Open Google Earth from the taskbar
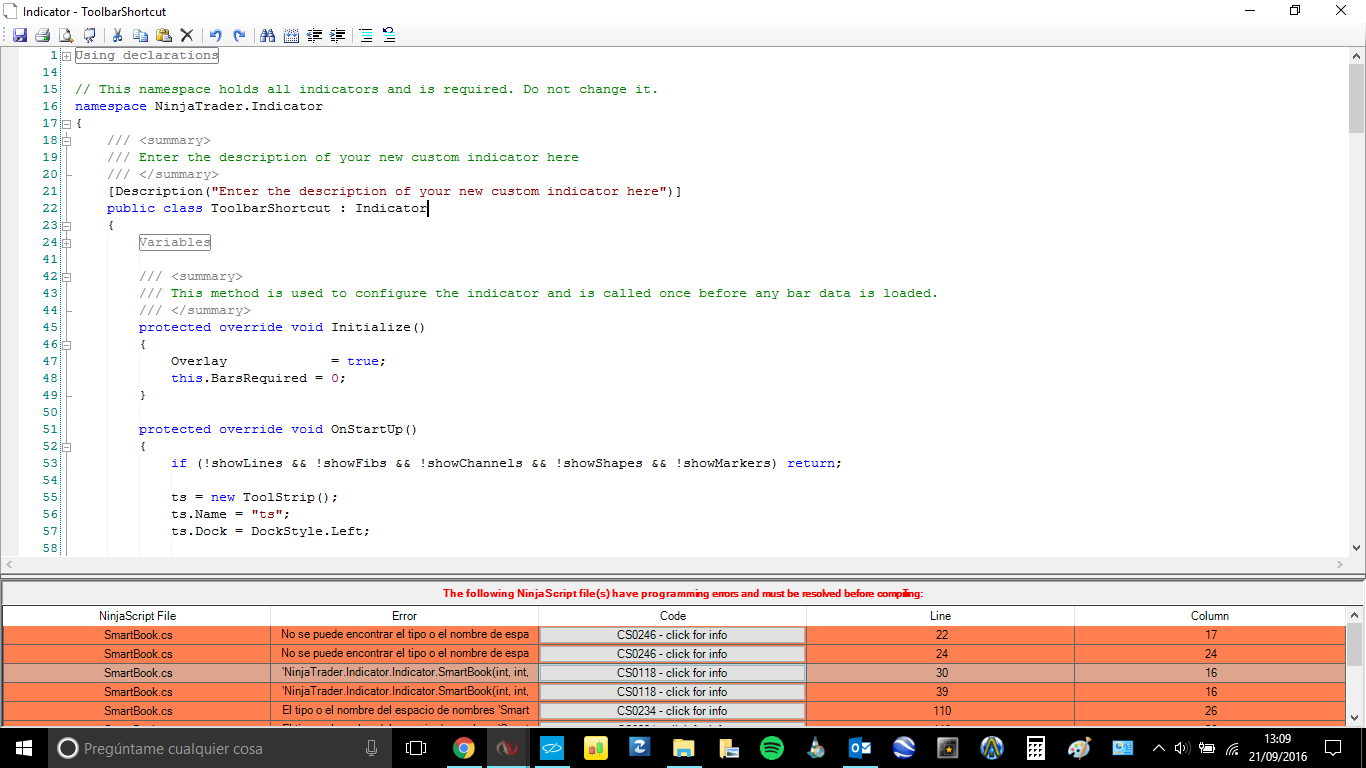This screenshot has width=1366, height=768. (903, 747)
